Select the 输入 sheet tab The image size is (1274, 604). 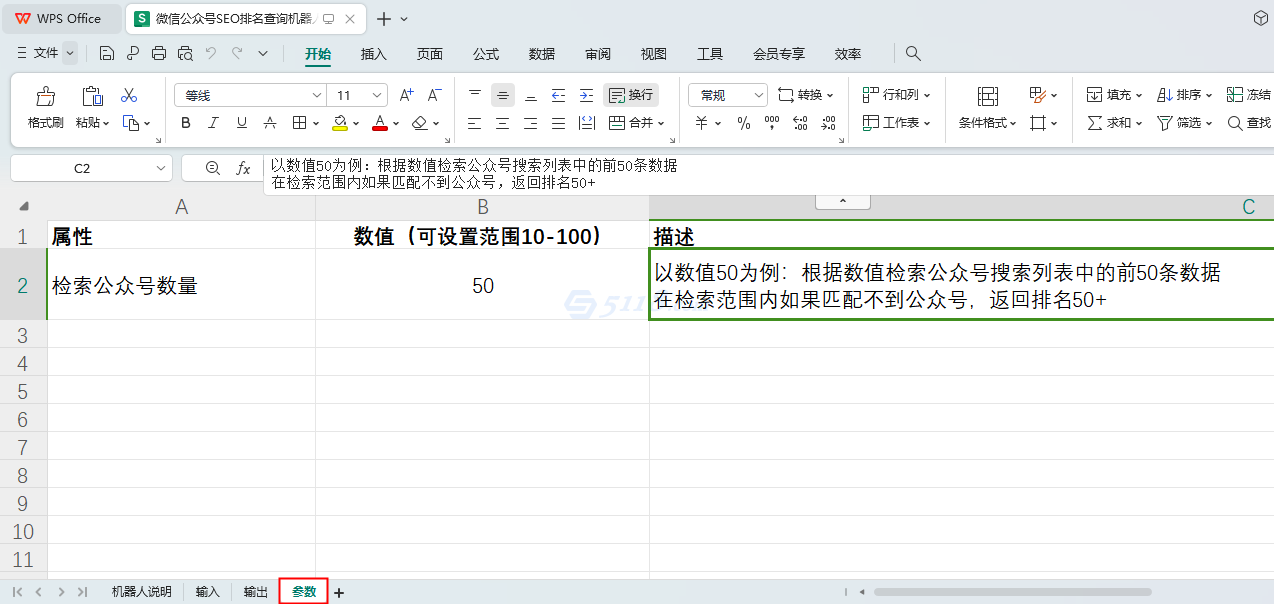(x=207, y=591)
